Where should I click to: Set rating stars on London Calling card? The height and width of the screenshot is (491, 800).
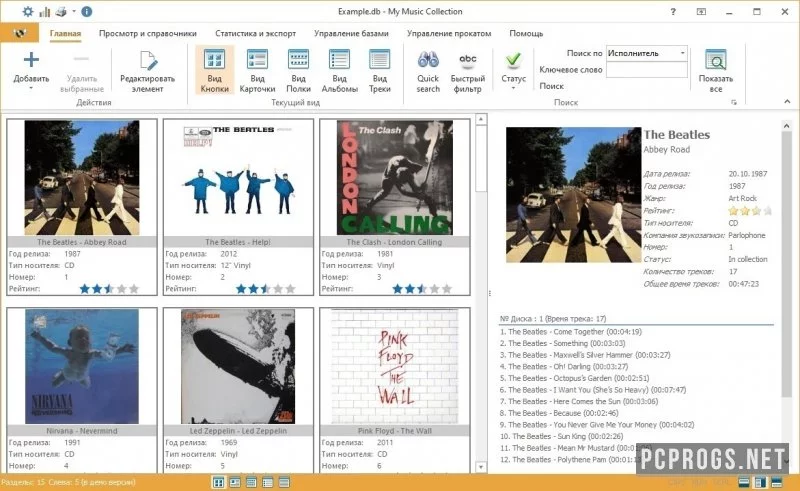422,289
